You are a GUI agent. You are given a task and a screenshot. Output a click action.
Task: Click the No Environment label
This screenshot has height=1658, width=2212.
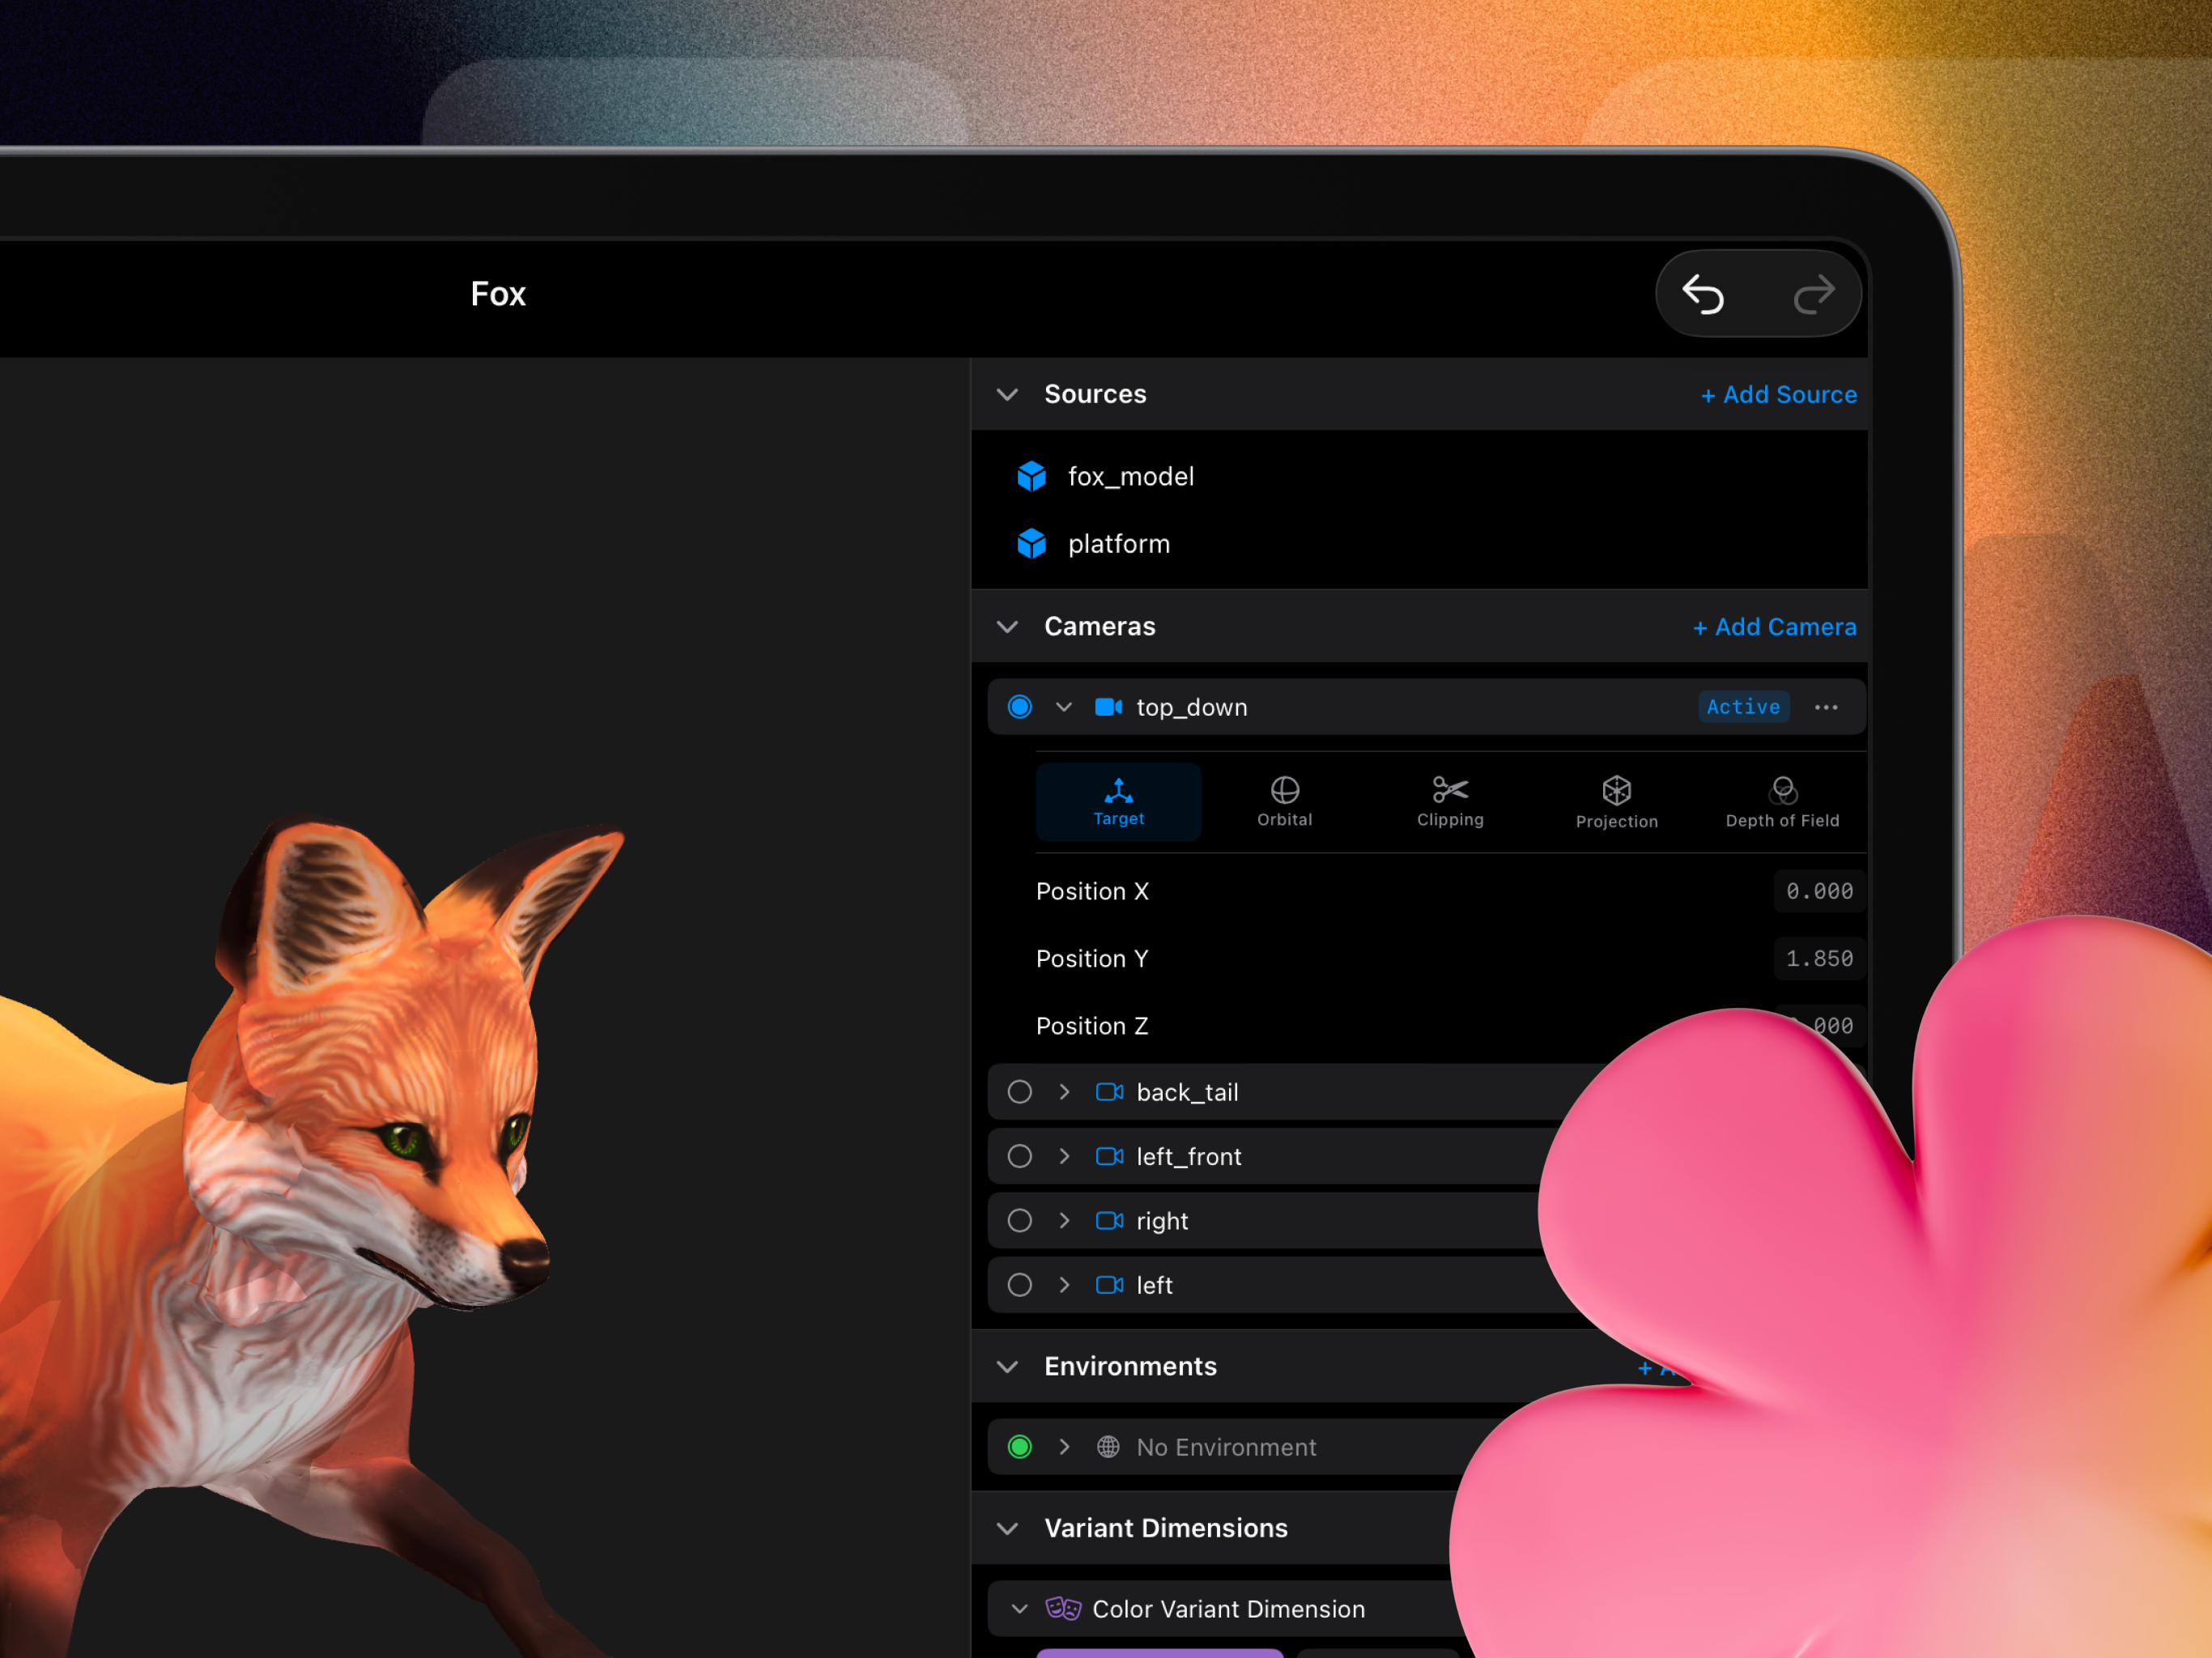click(x=1226, y=1447)
